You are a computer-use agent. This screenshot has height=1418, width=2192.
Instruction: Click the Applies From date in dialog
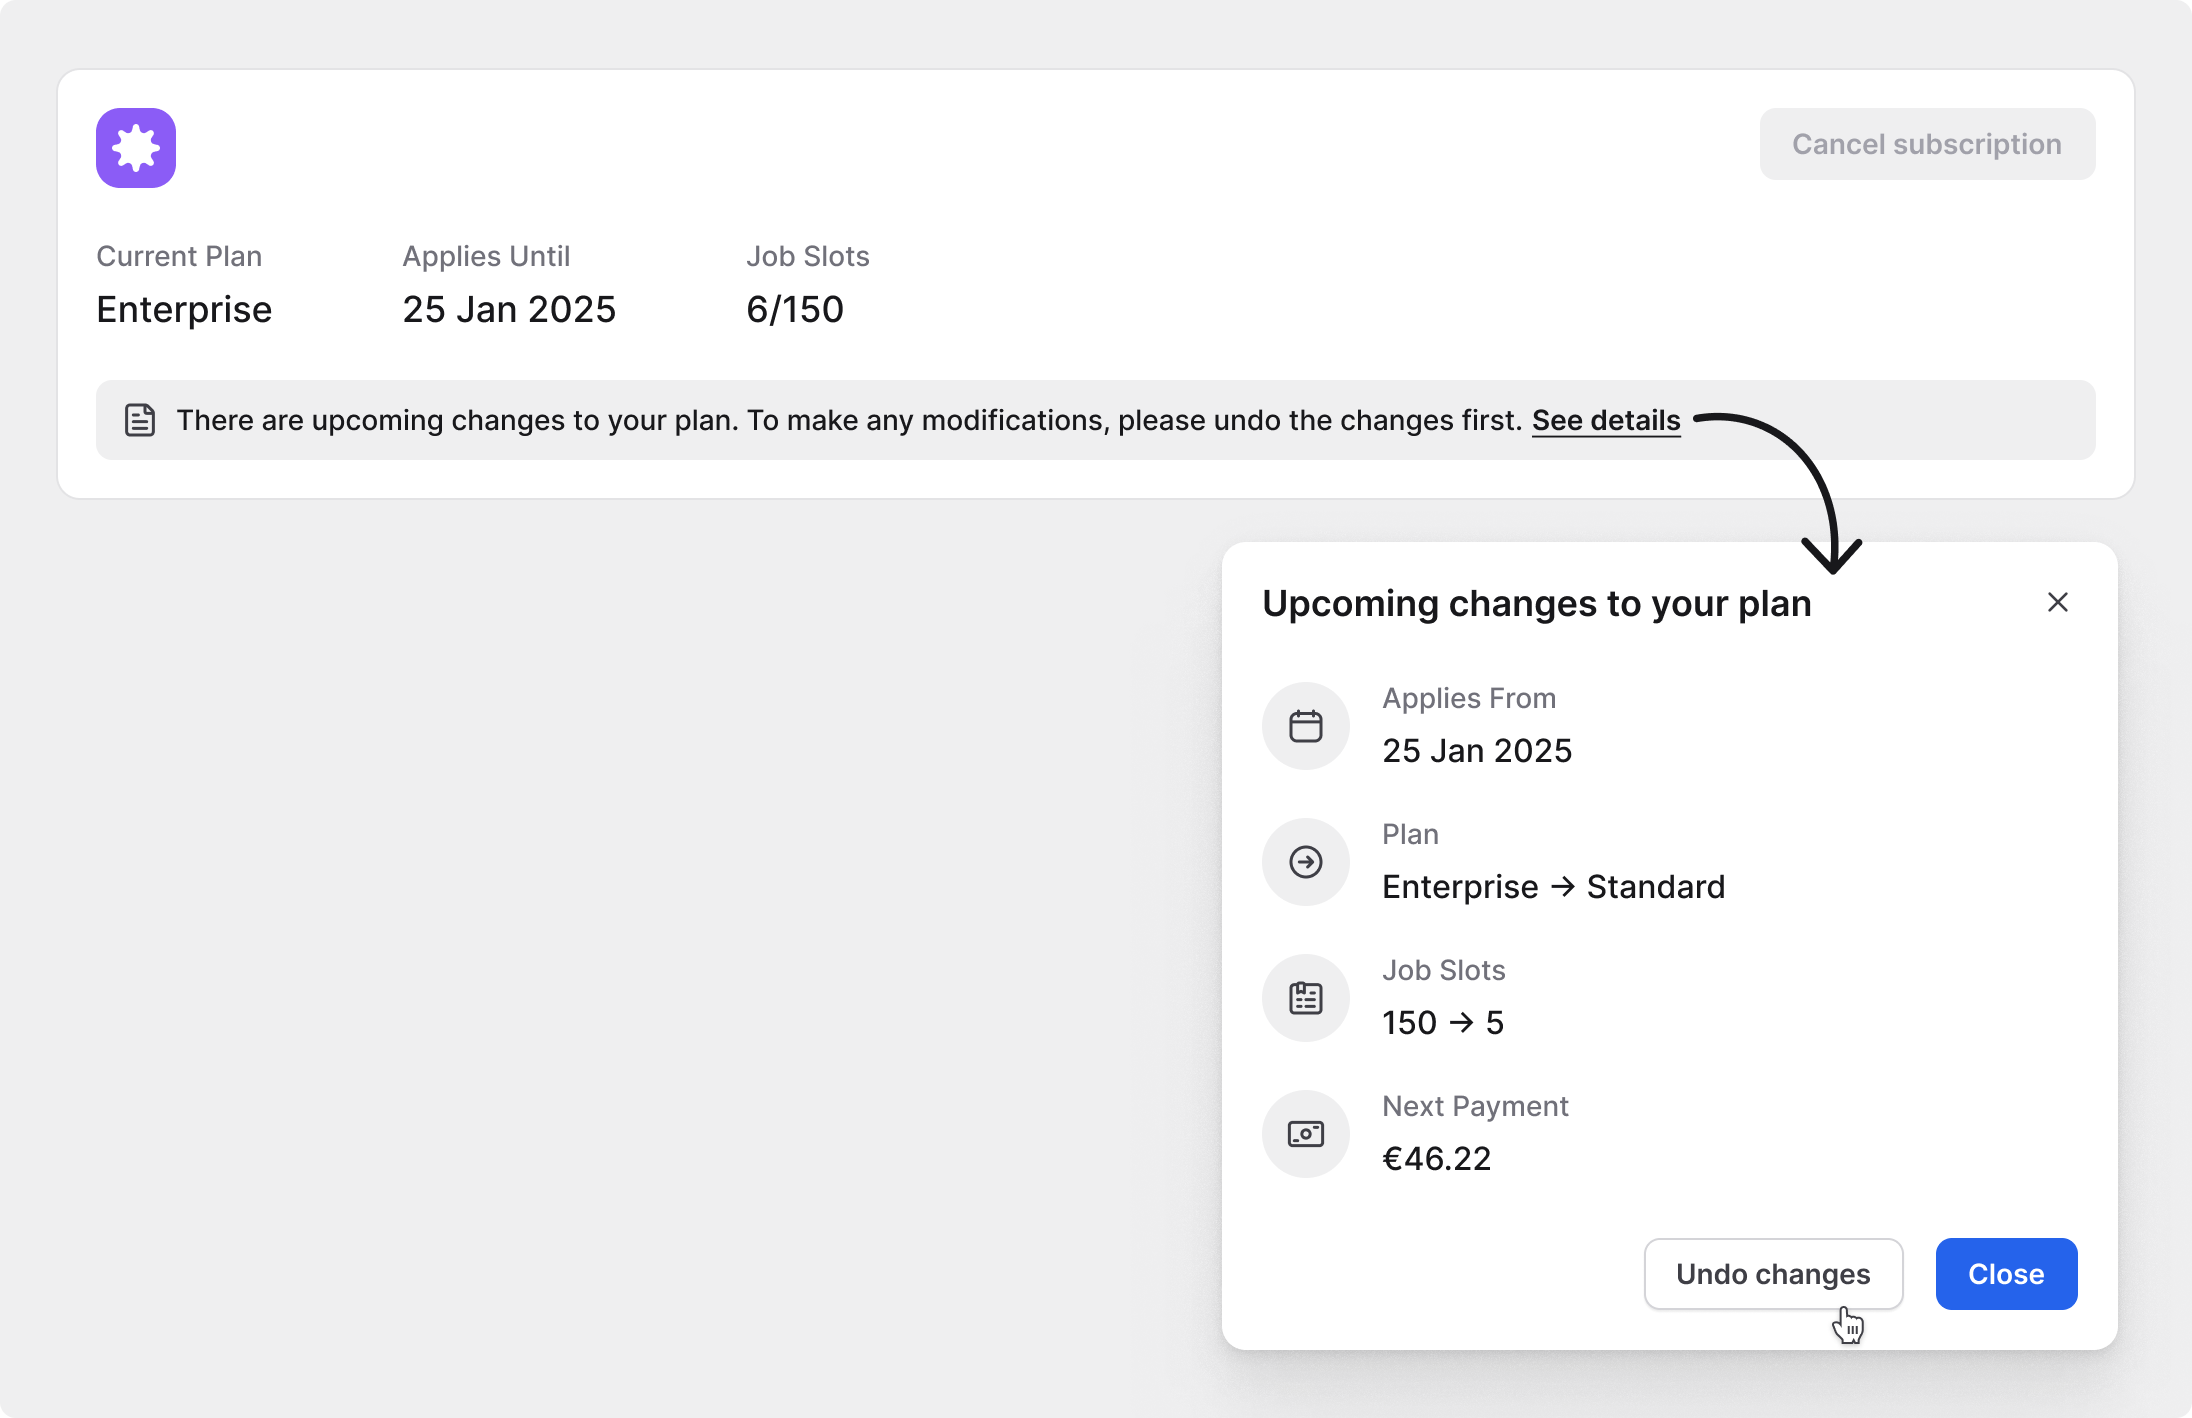[1477, 751]
